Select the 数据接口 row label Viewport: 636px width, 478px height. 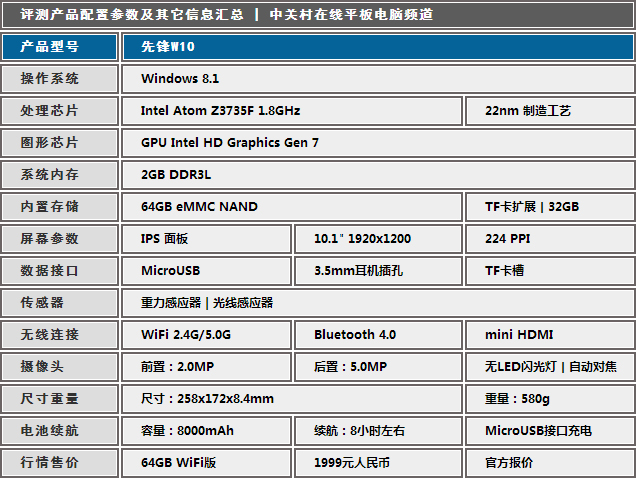pos(60,271)
